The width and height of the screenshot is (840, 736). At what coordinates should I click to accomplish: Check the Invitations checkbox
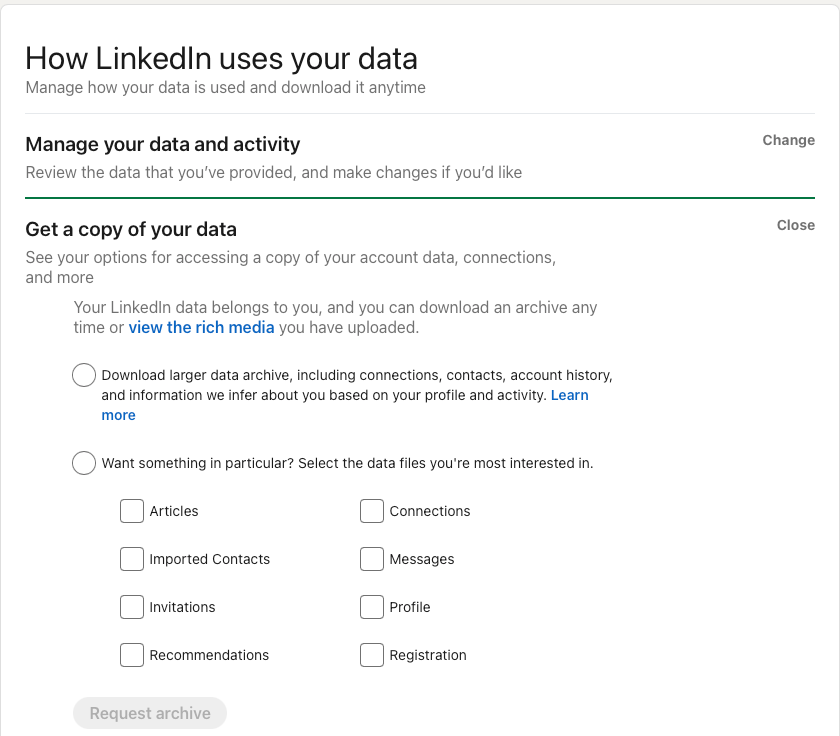tap(132, 607)
